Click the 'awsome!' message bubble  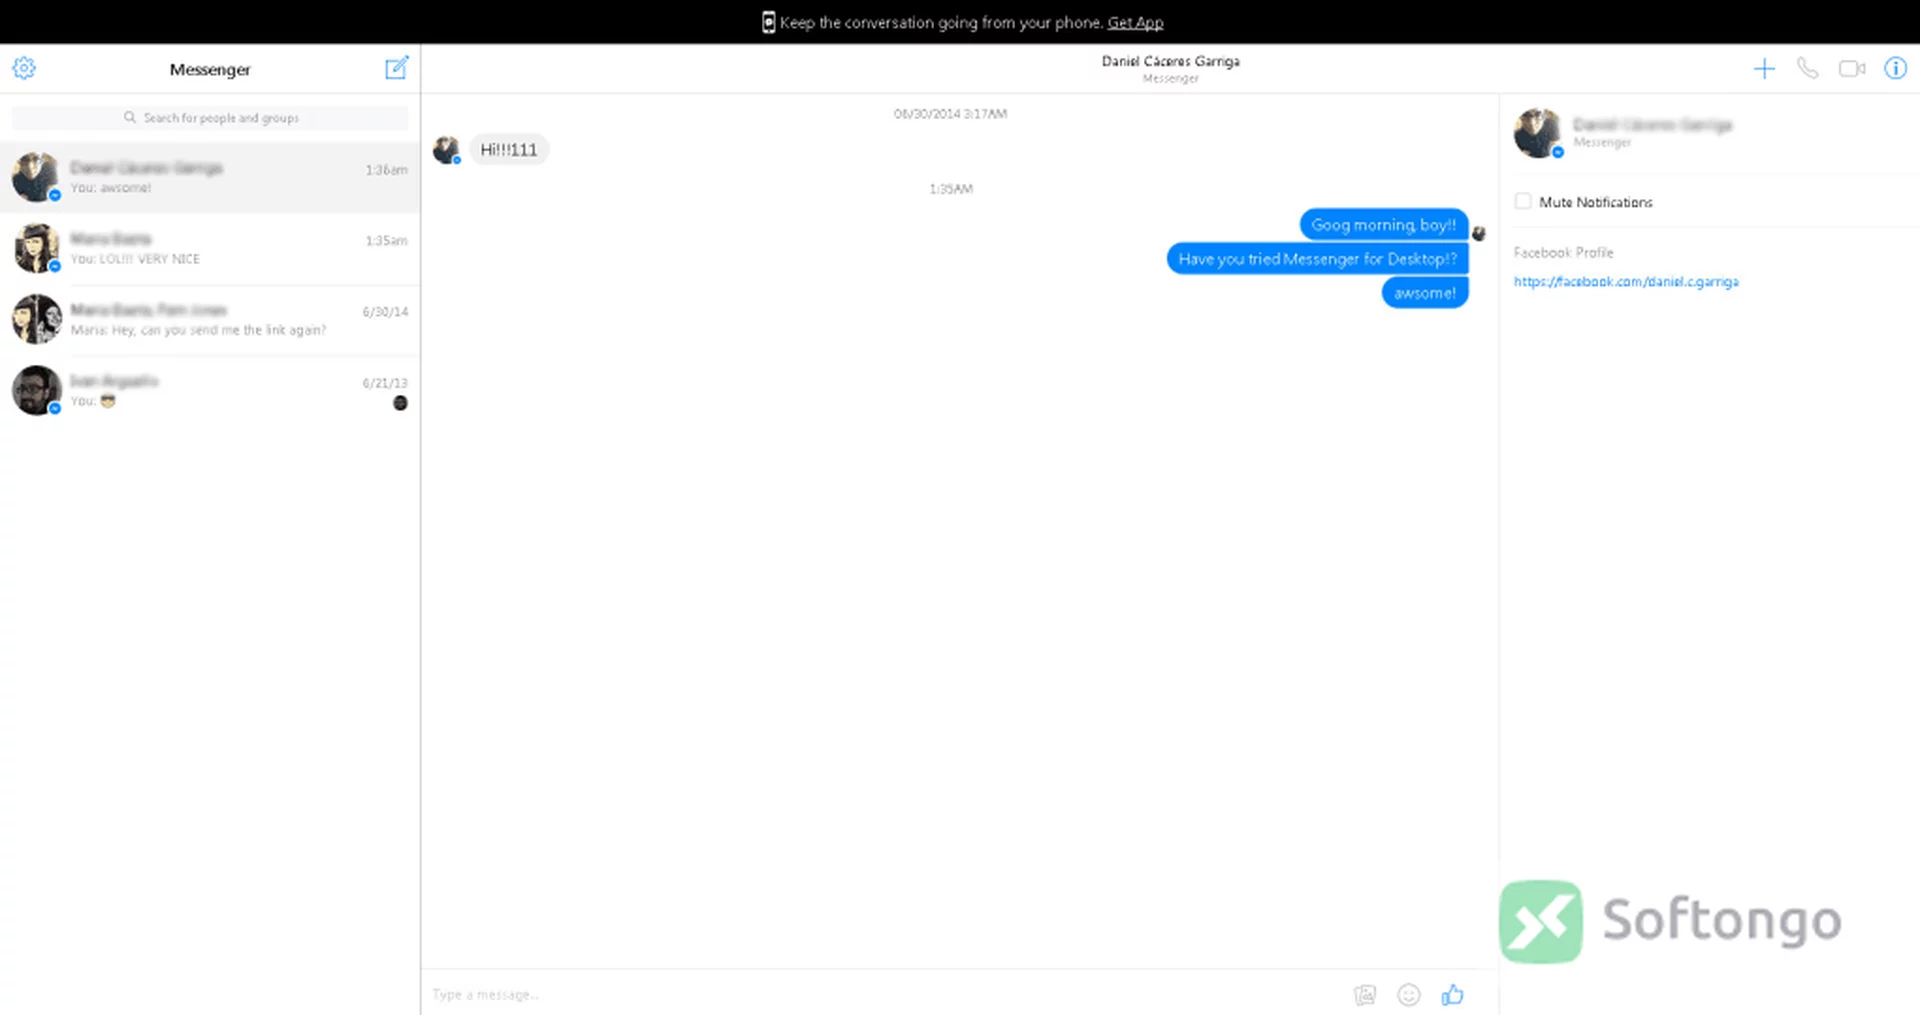pos(1425,293)
